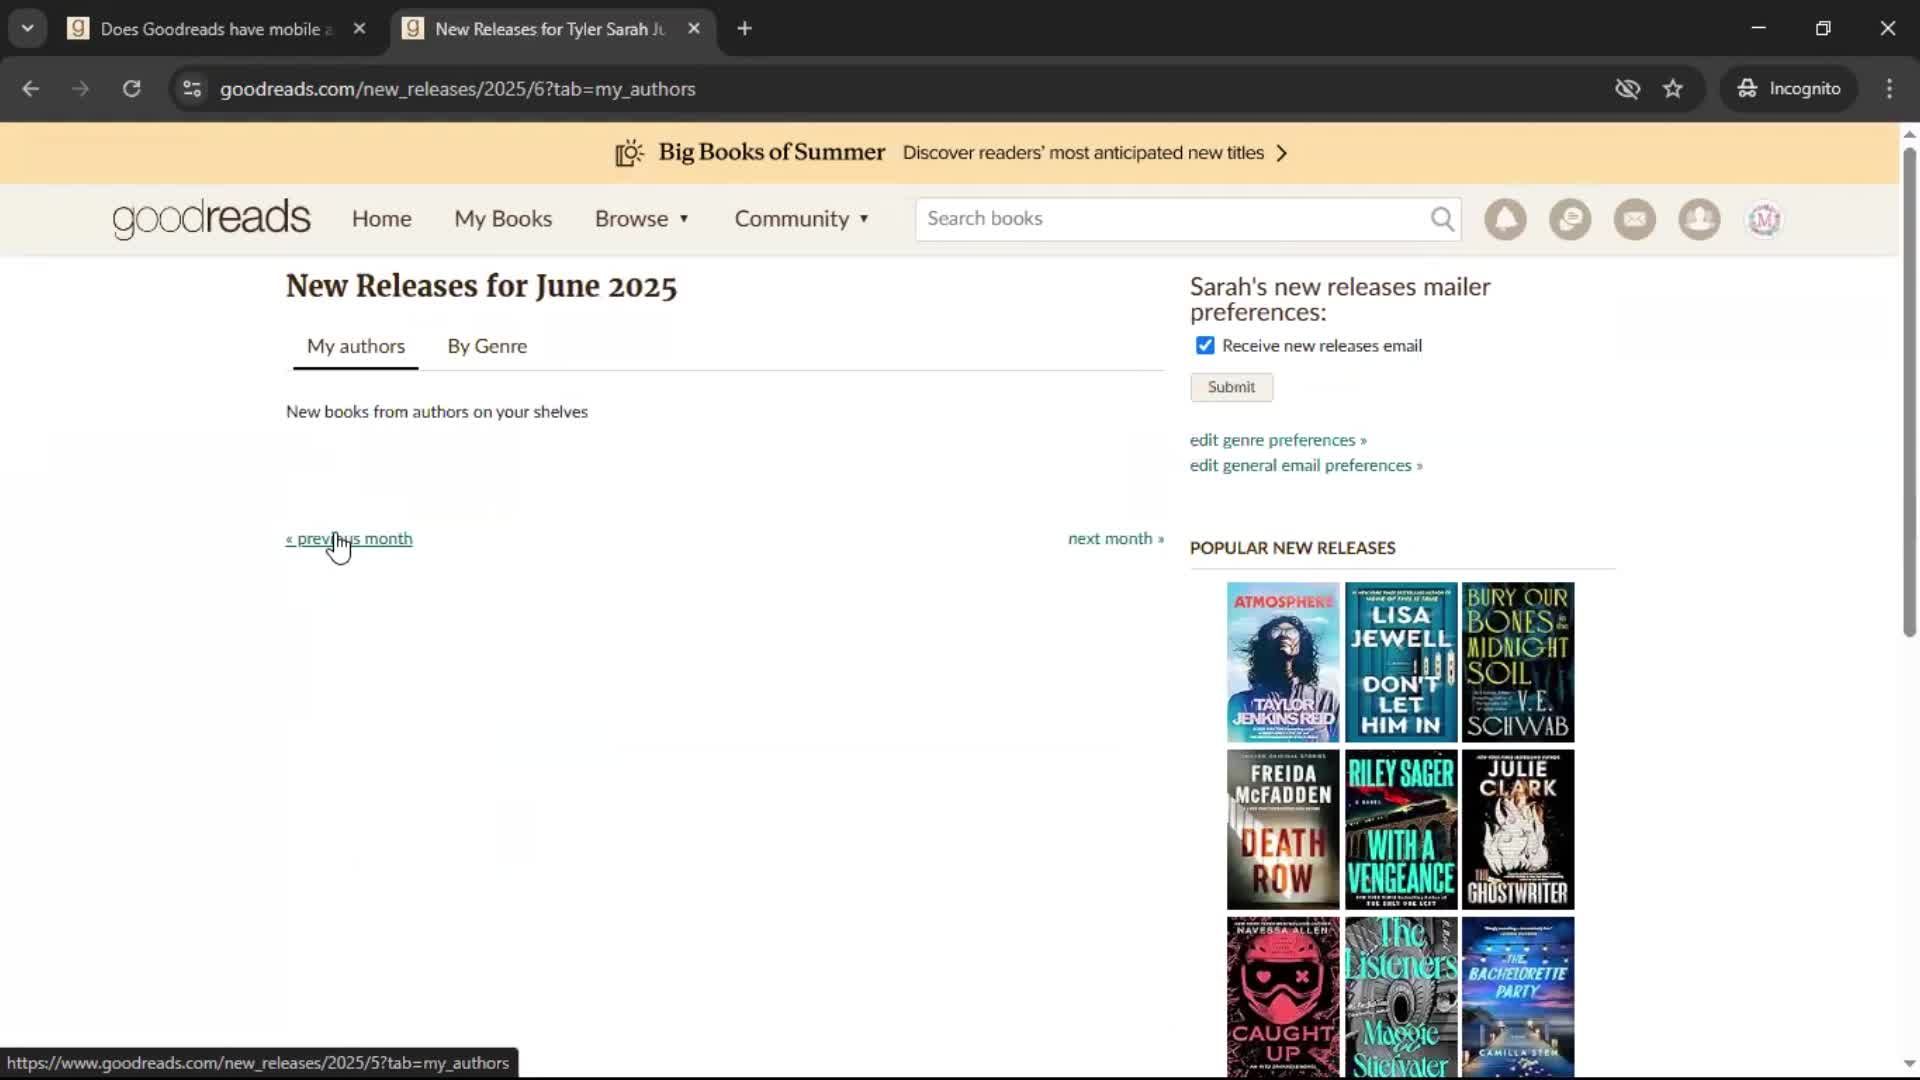The image size is (1920, 1080).
Task: Click the browser address bar URL
Action: [457, 89]
